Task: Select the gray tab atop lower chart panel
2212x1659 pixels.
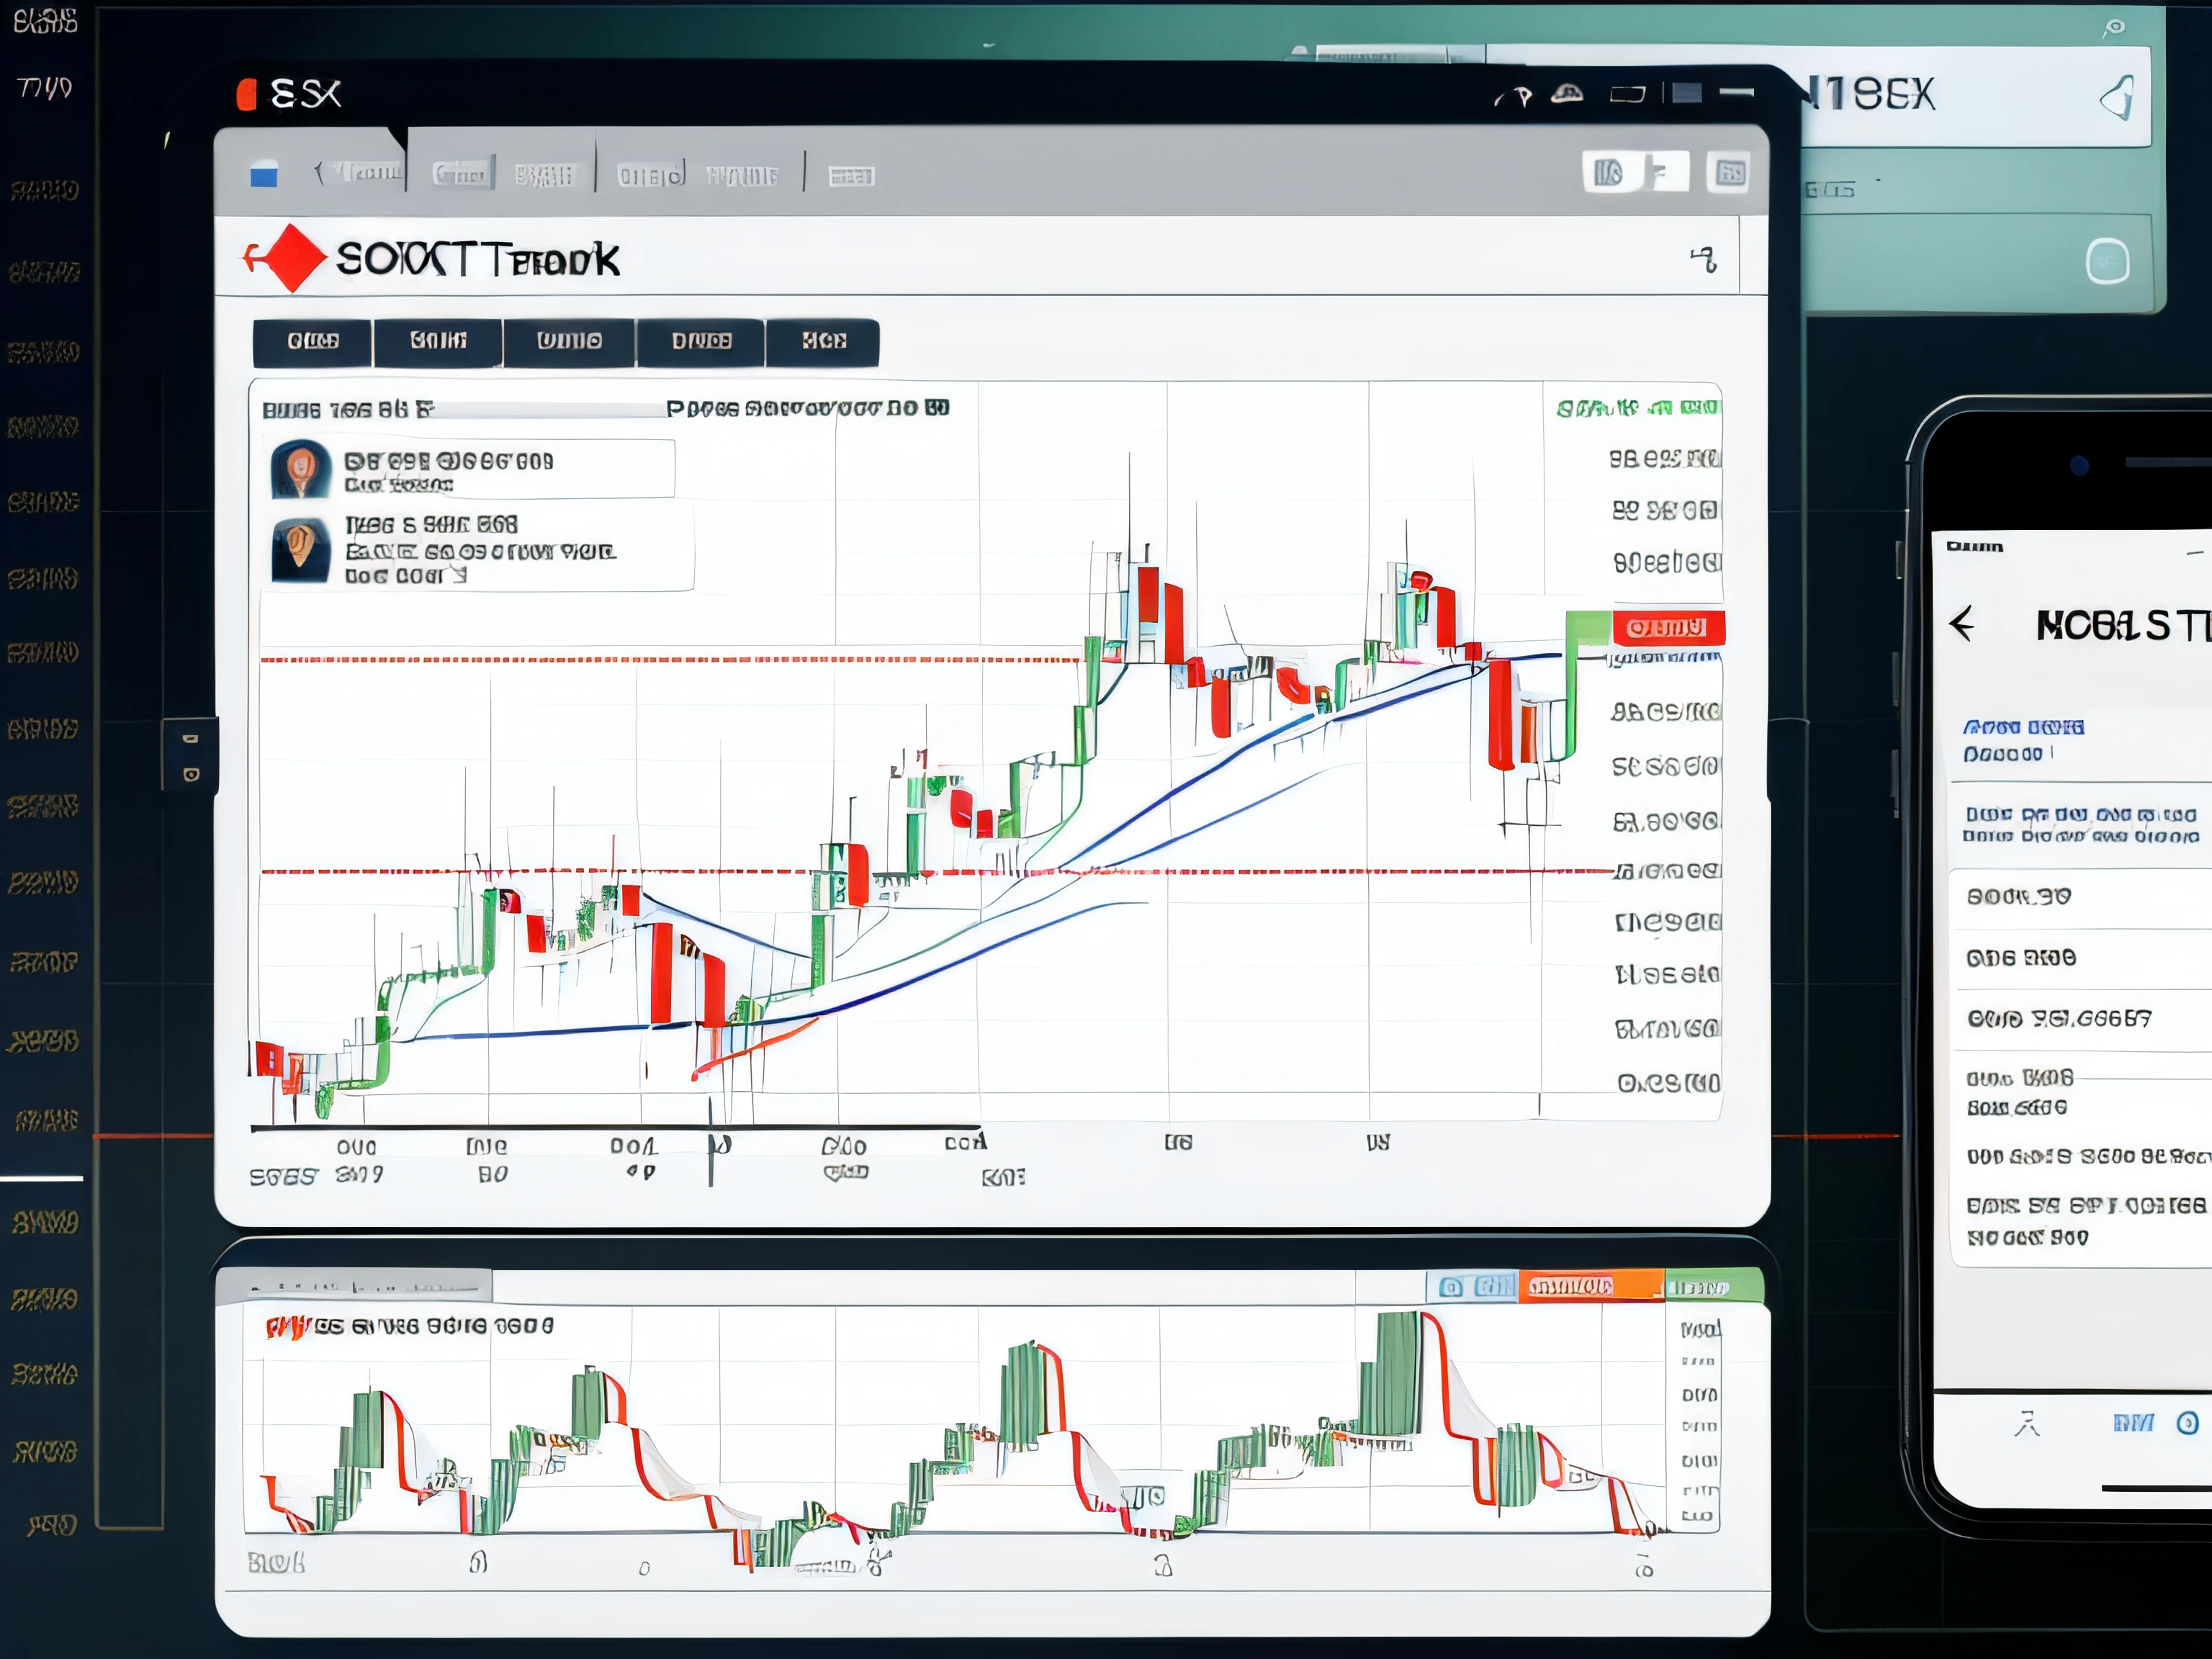Action: [355, 1286]
